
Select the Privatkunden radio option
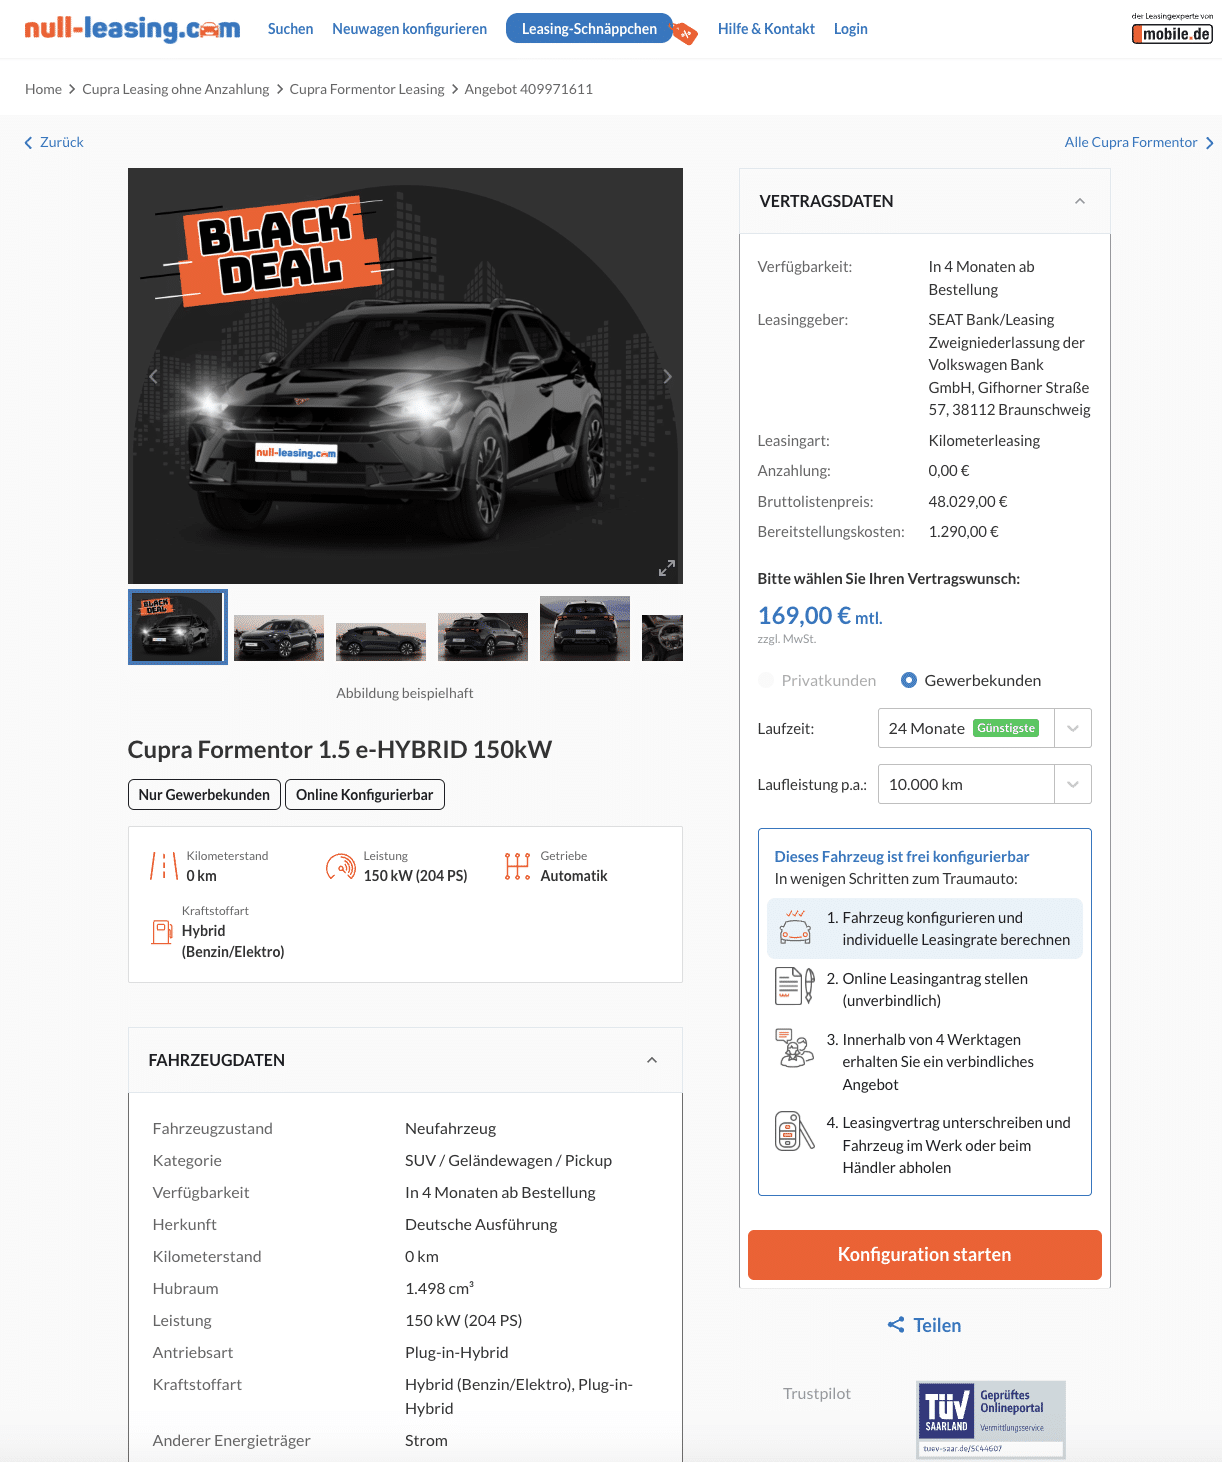tap(766, 680)
